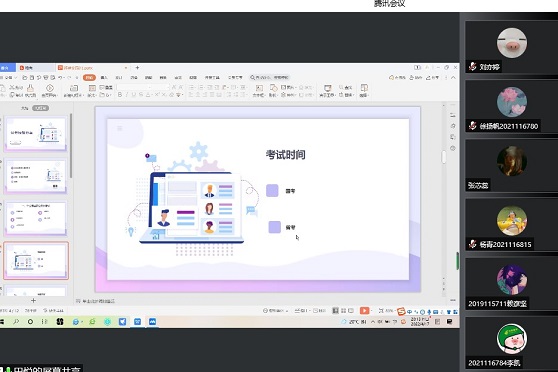Click the slide editor vertical scrollbar thumb
The width and height of the screenshot is (558, 372).
click(x=444, y=157)
